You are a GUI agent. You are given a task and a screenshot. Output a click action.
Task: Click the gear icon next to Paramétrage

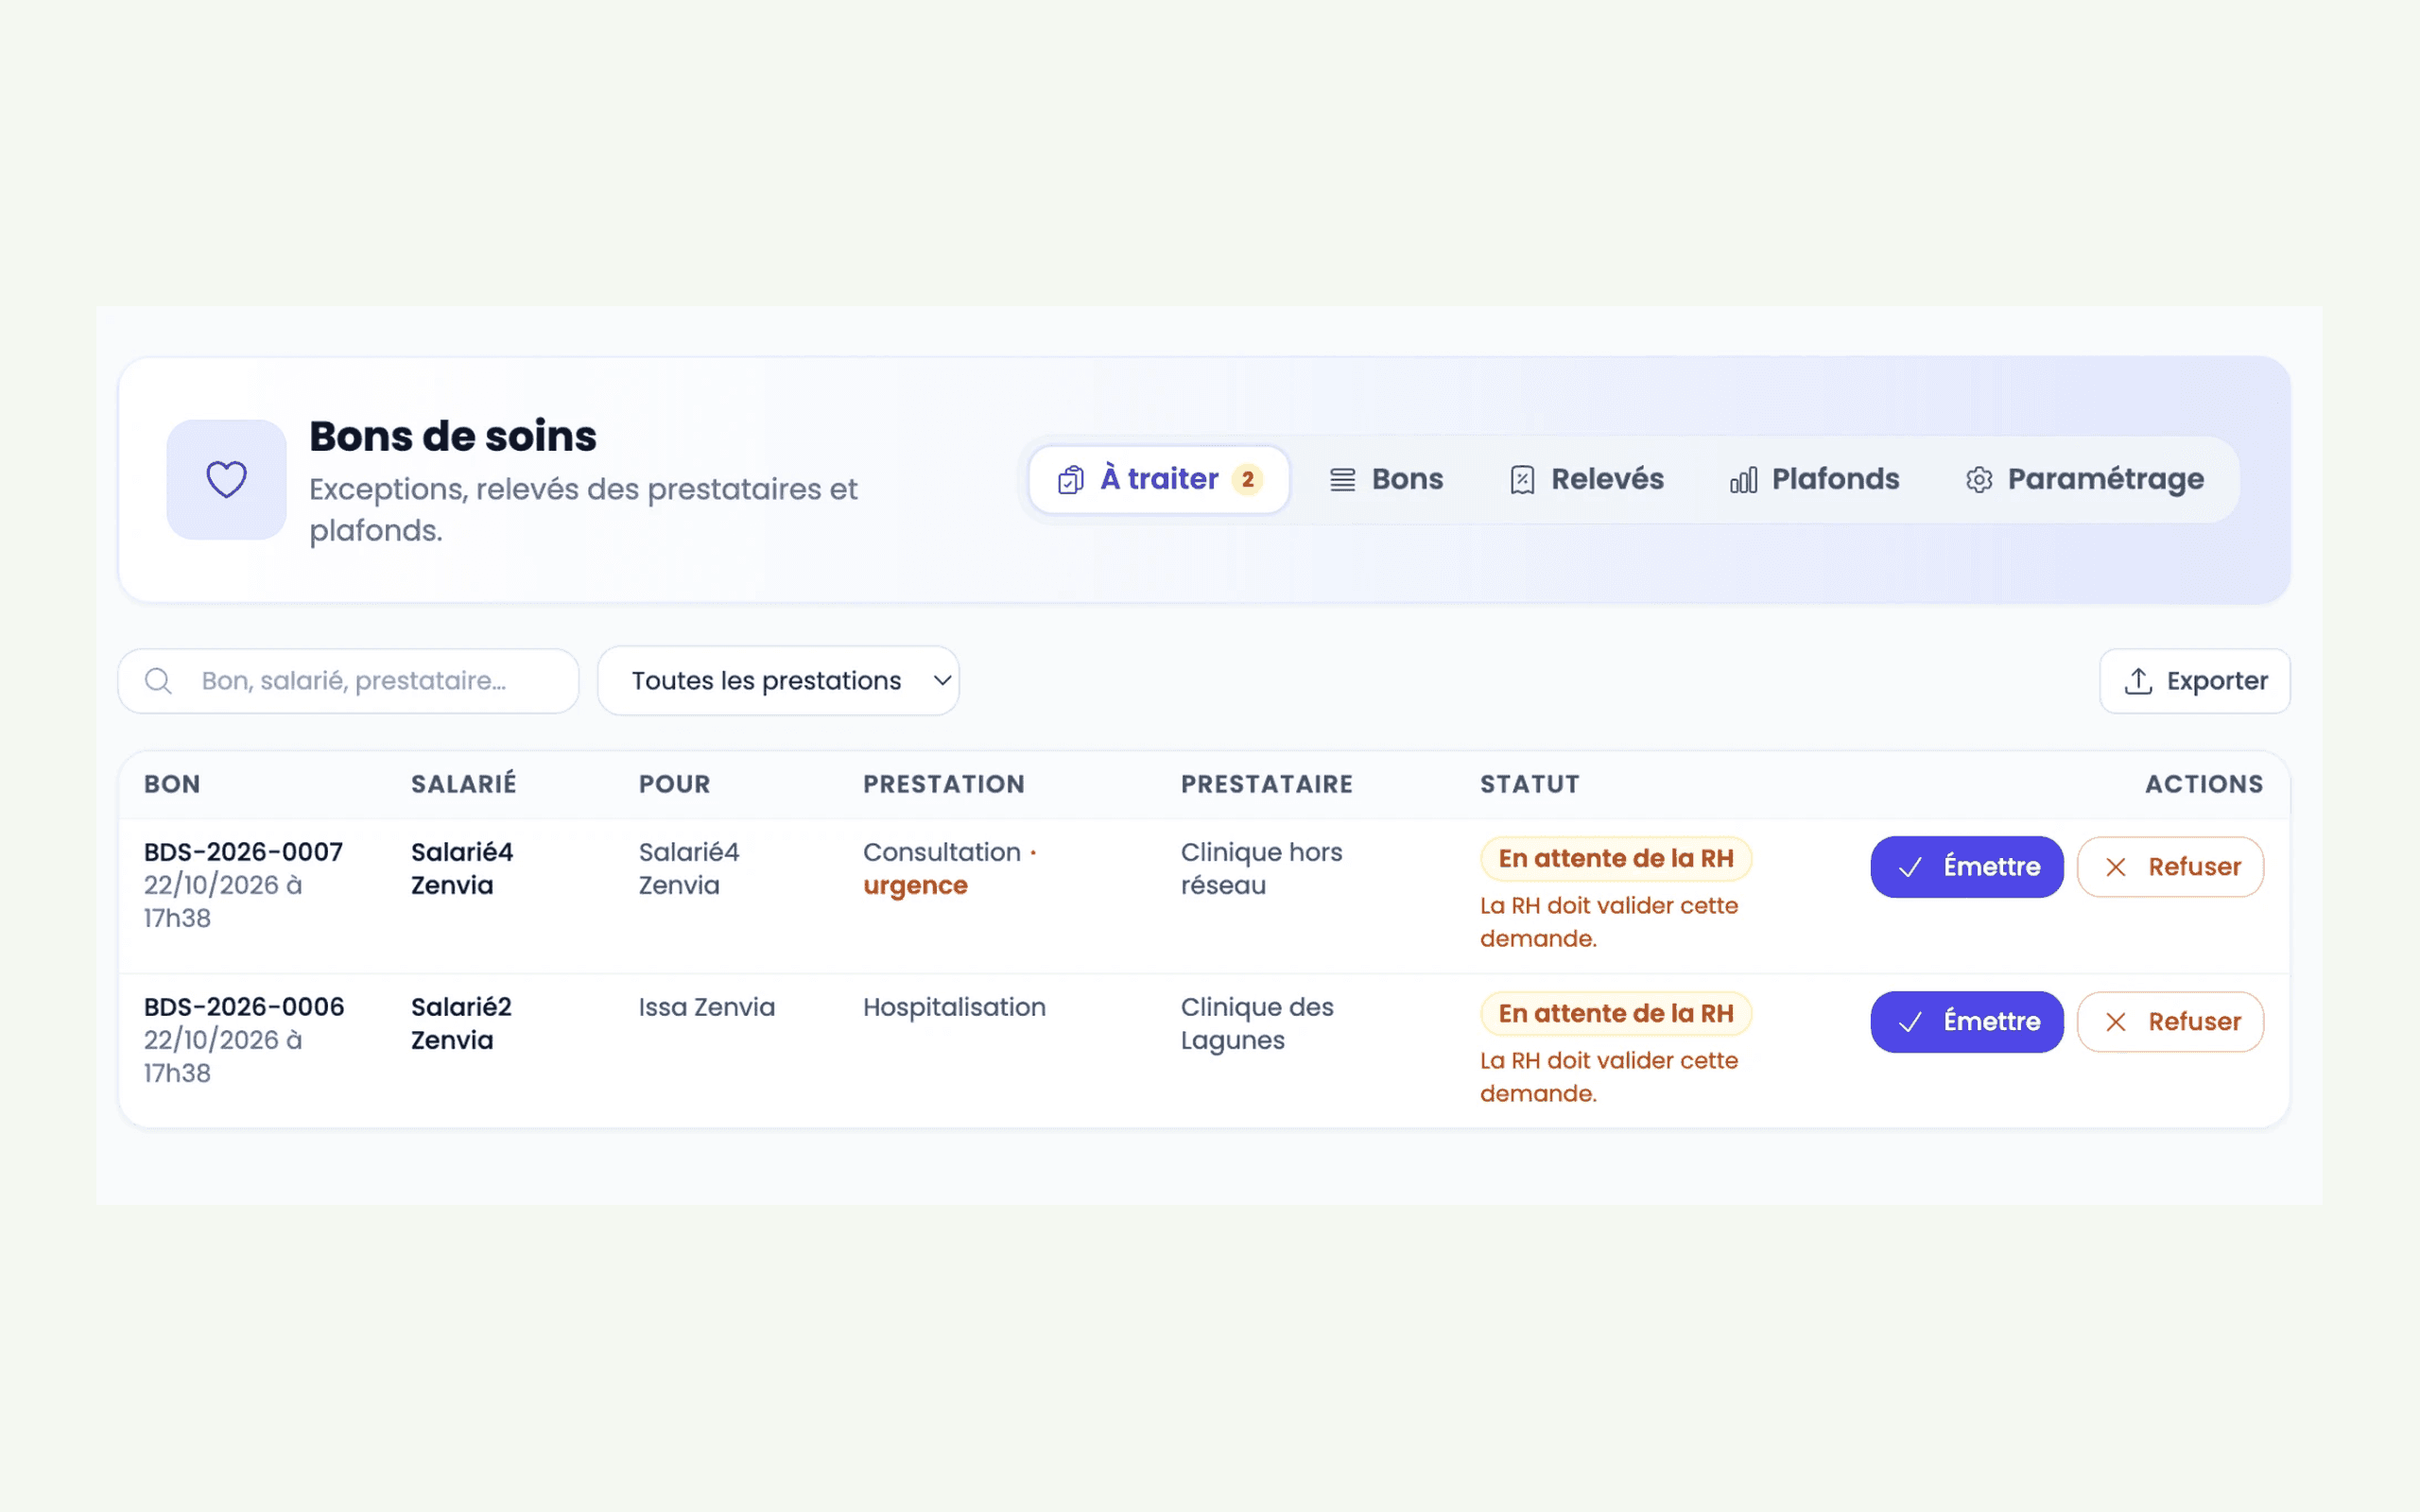pyautogui.click(x=1979, y=480)
